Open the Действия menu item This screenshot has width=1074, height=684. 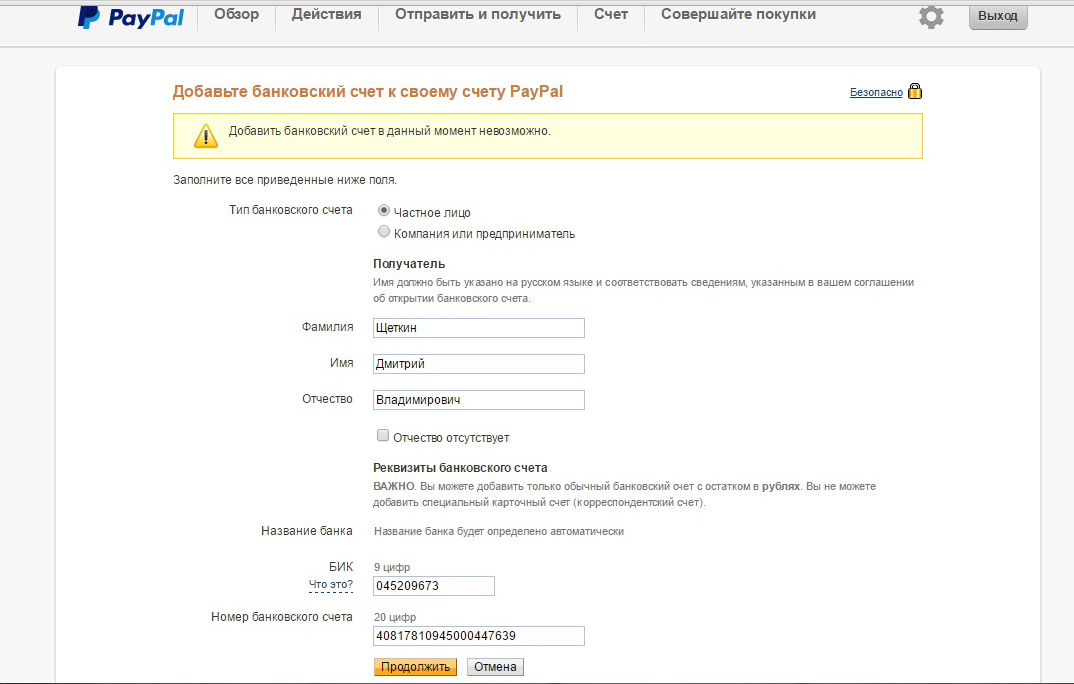[327, 14]
